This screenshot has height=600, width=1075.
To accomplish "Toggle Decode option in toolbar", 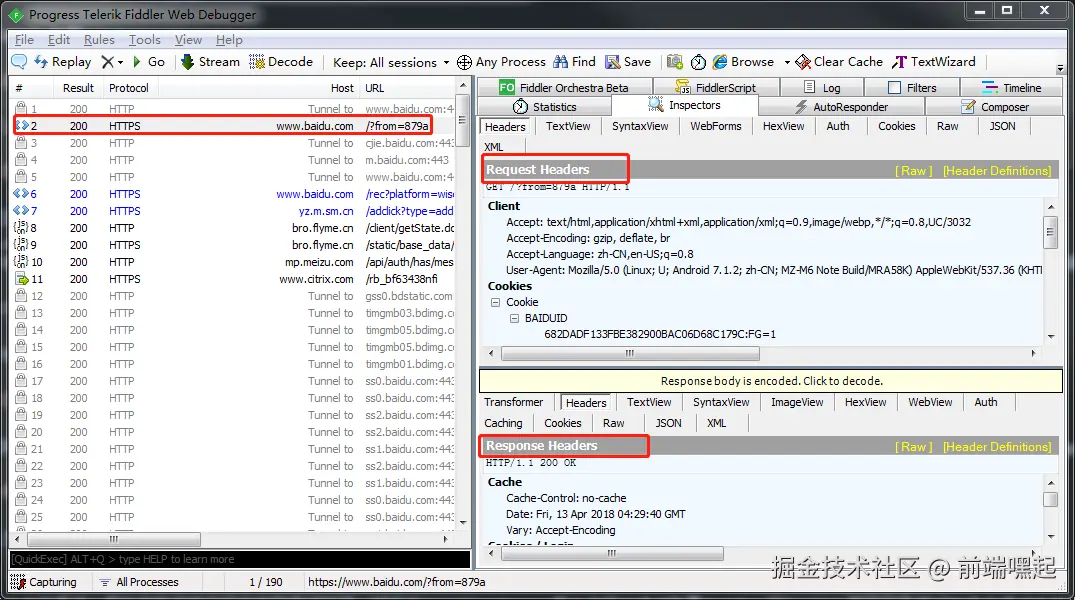I will pyautogui.click(x=281, y=62).
